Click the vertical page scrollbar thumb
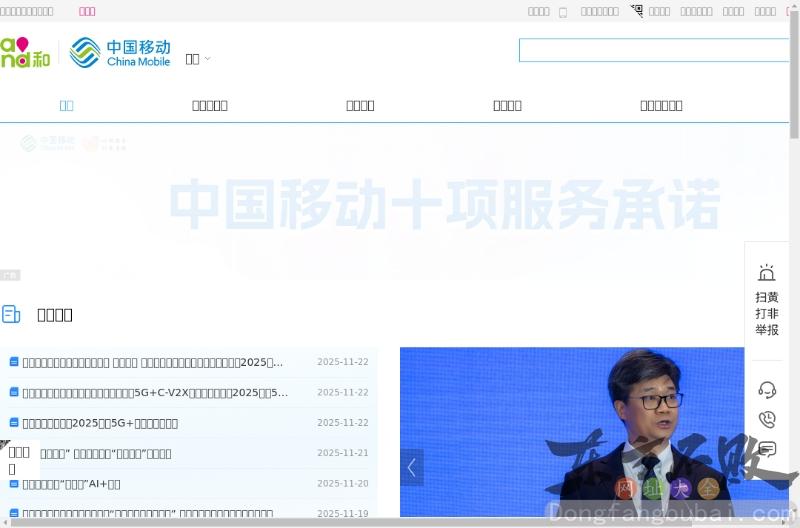 tap(794, 74)
